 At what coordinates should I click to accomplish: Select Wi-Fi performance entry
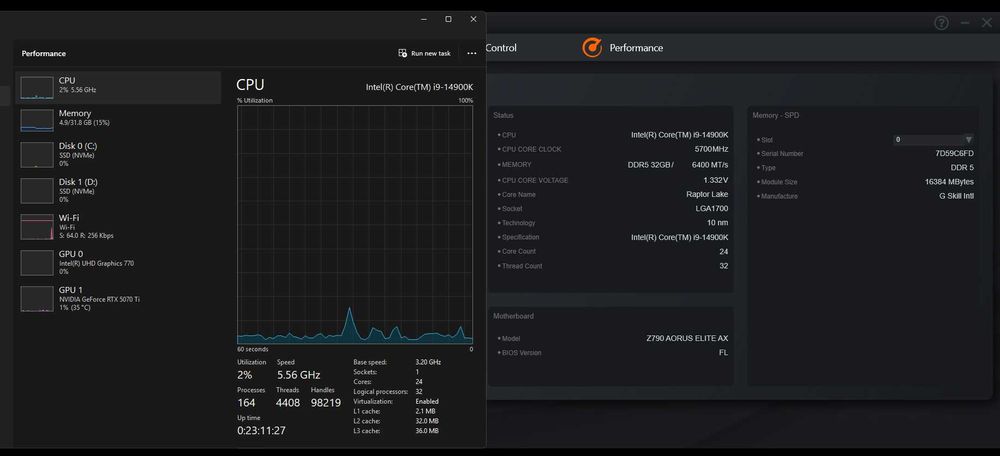(x=118, y=226)
